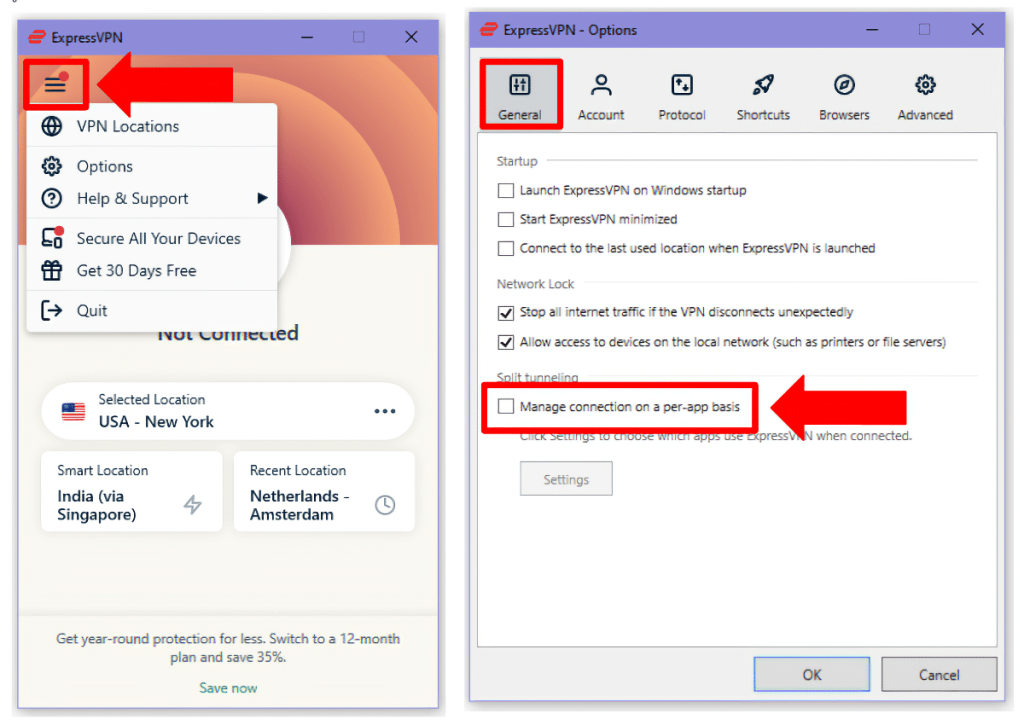Click the Browsers compass icon
Image resolution: width=1024 pixels, height=725 pixels.
[844, 84]
